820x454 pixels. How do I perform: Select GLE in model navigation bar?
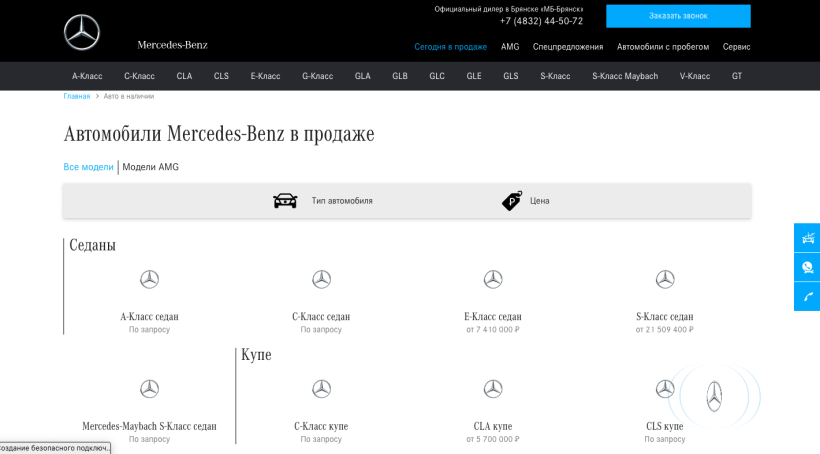pyautogui.click(x=474, y=76)
